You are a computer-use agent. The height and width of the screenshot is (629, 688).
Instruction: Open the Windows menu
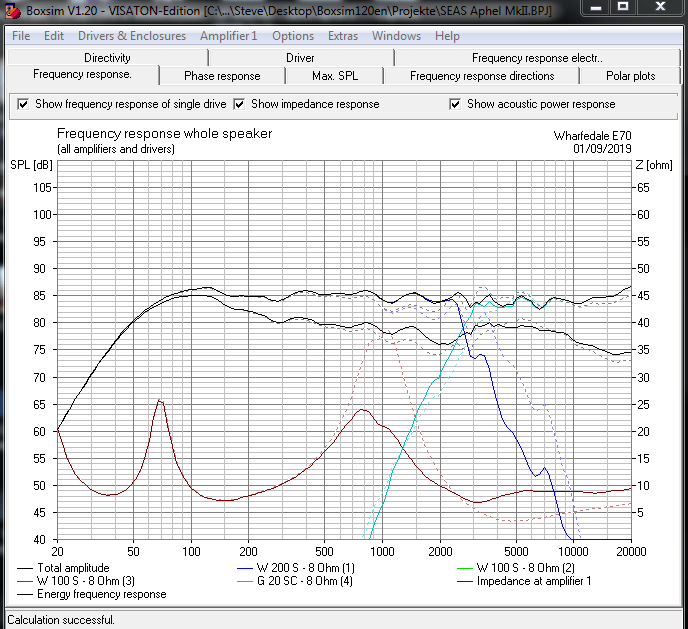[397, 36]
